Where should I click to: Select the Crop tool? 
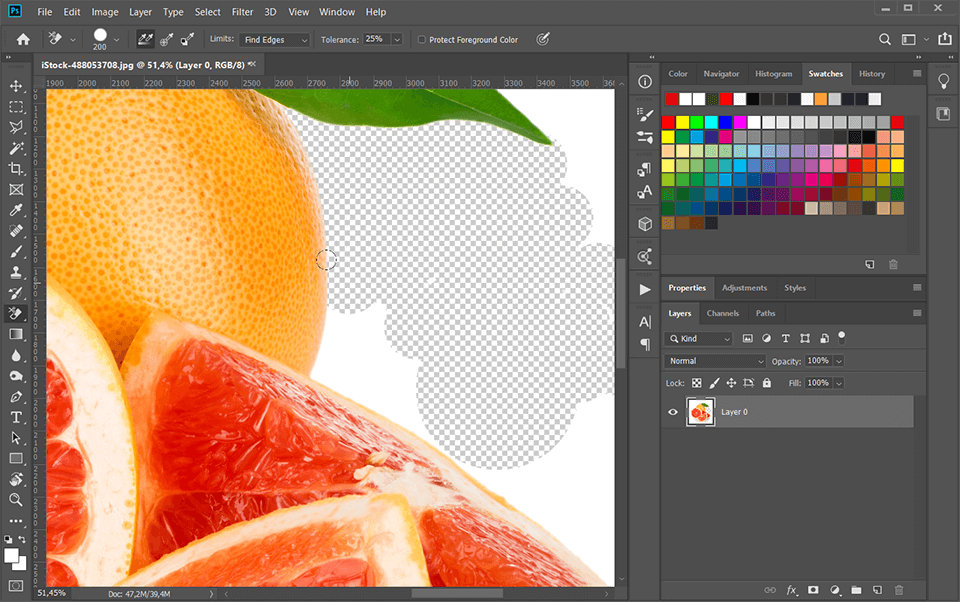pos(16,169)
